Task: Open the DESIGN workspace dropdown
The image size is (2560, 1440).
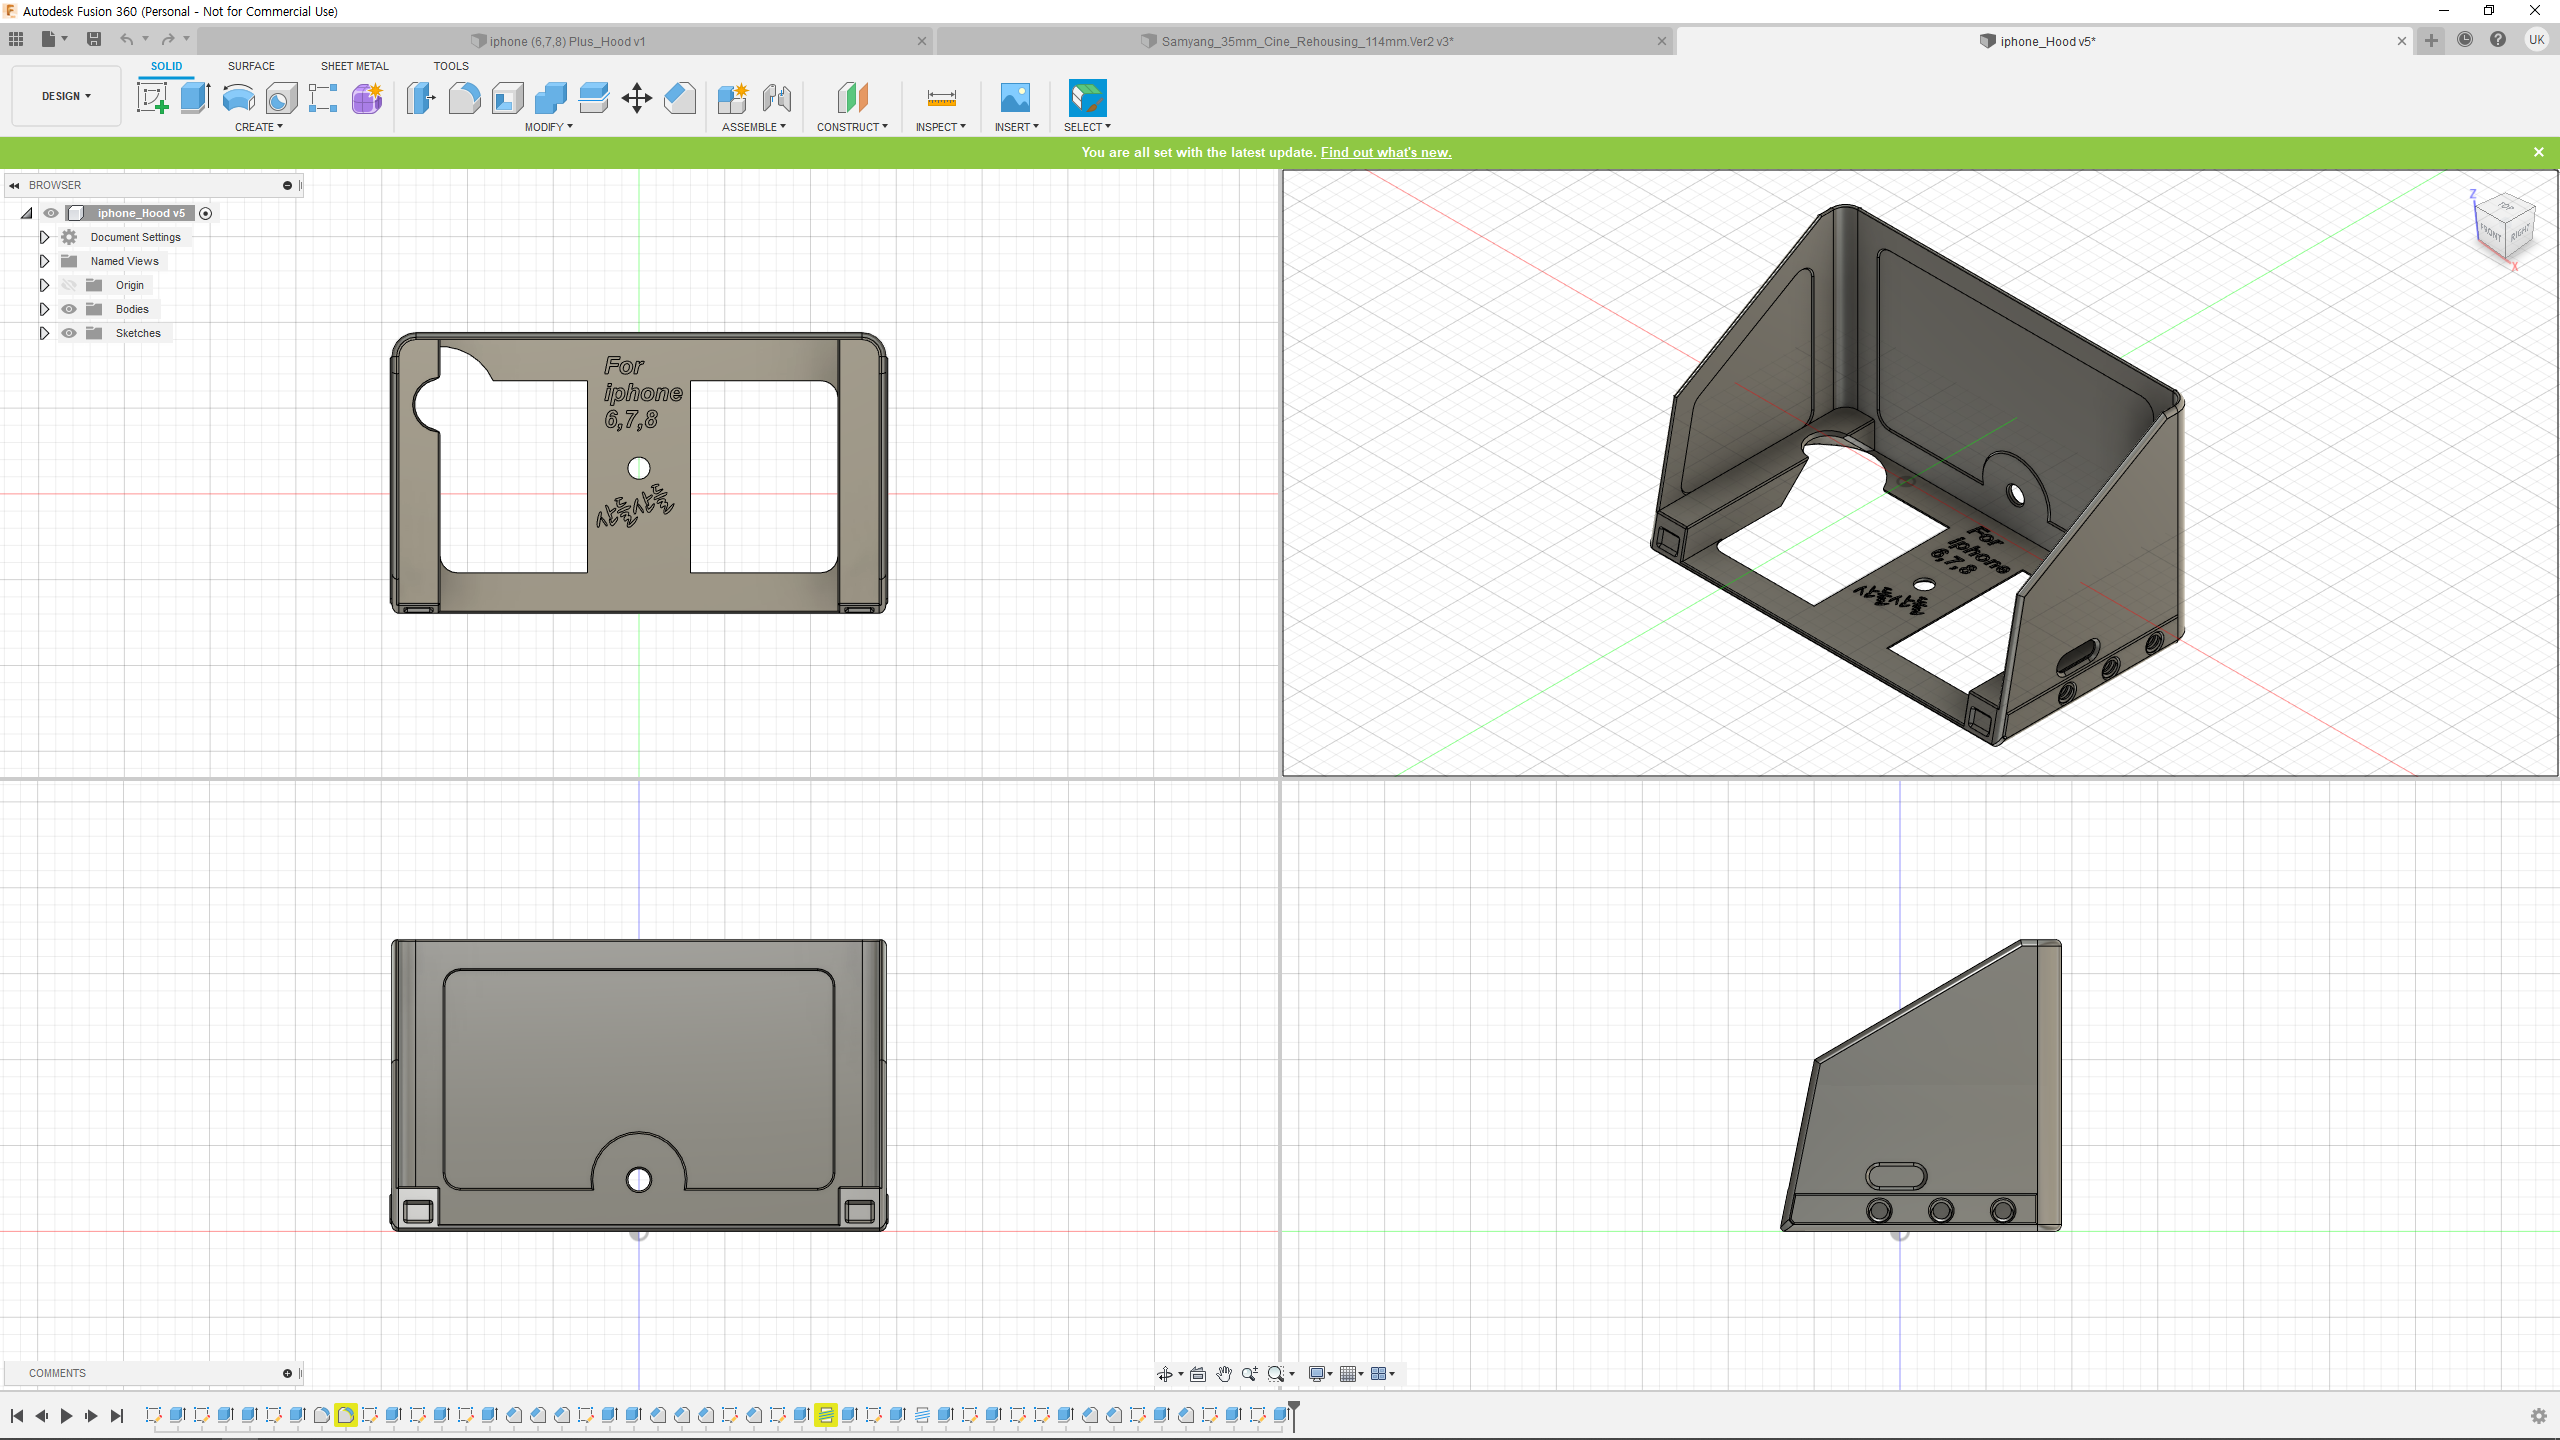Action: pyautogui.click(x=66, y=96)
